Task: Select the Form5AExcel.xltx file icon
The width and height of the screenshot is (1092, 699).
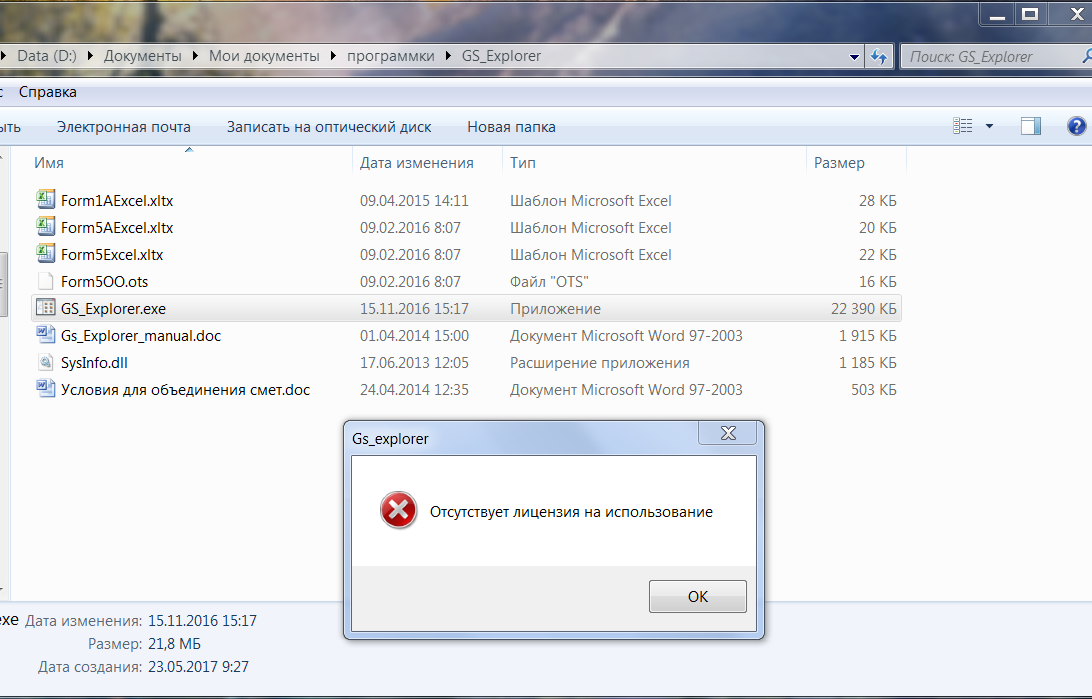Action: coord(45,227)
